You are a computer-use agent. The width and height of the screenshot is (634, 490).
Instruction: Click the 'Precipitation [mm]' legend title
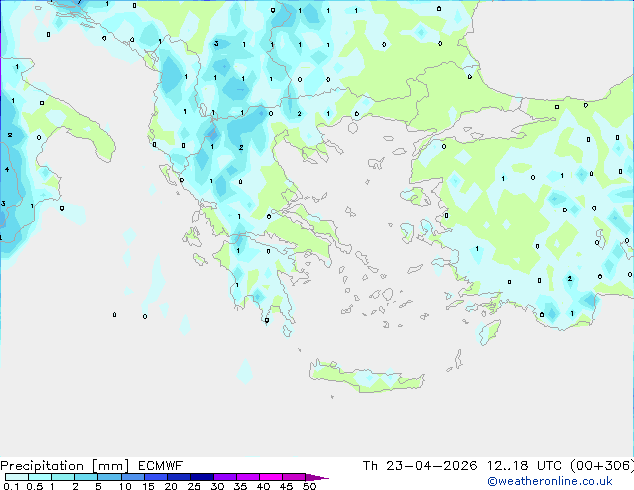click(x=65, y=466)
